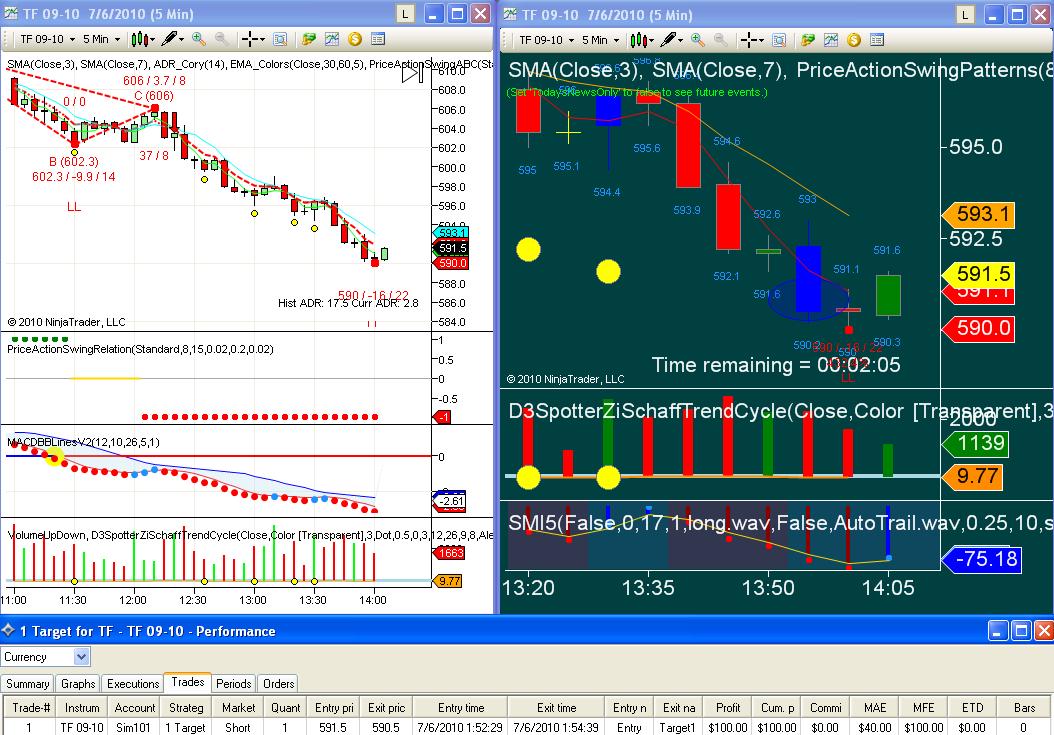Viewport: 1054px width, 735px height.
Task: Open Strategies gold coin icon in left chart
Action: point(355,39)
